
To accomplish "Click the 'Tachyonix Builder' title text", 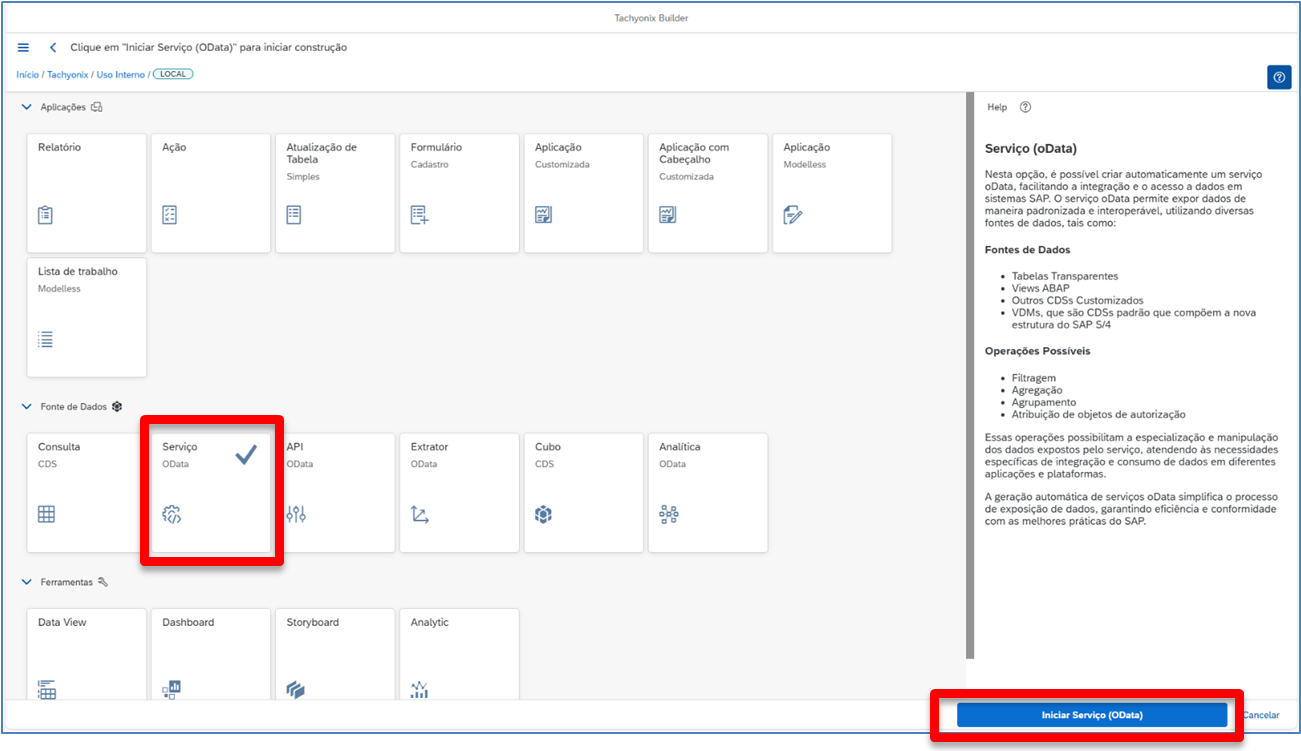I will [651, 18].
